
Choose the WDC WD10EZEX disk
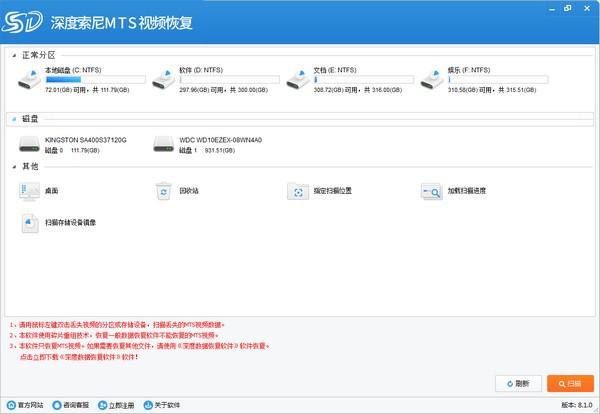click(x=163, y=145)
